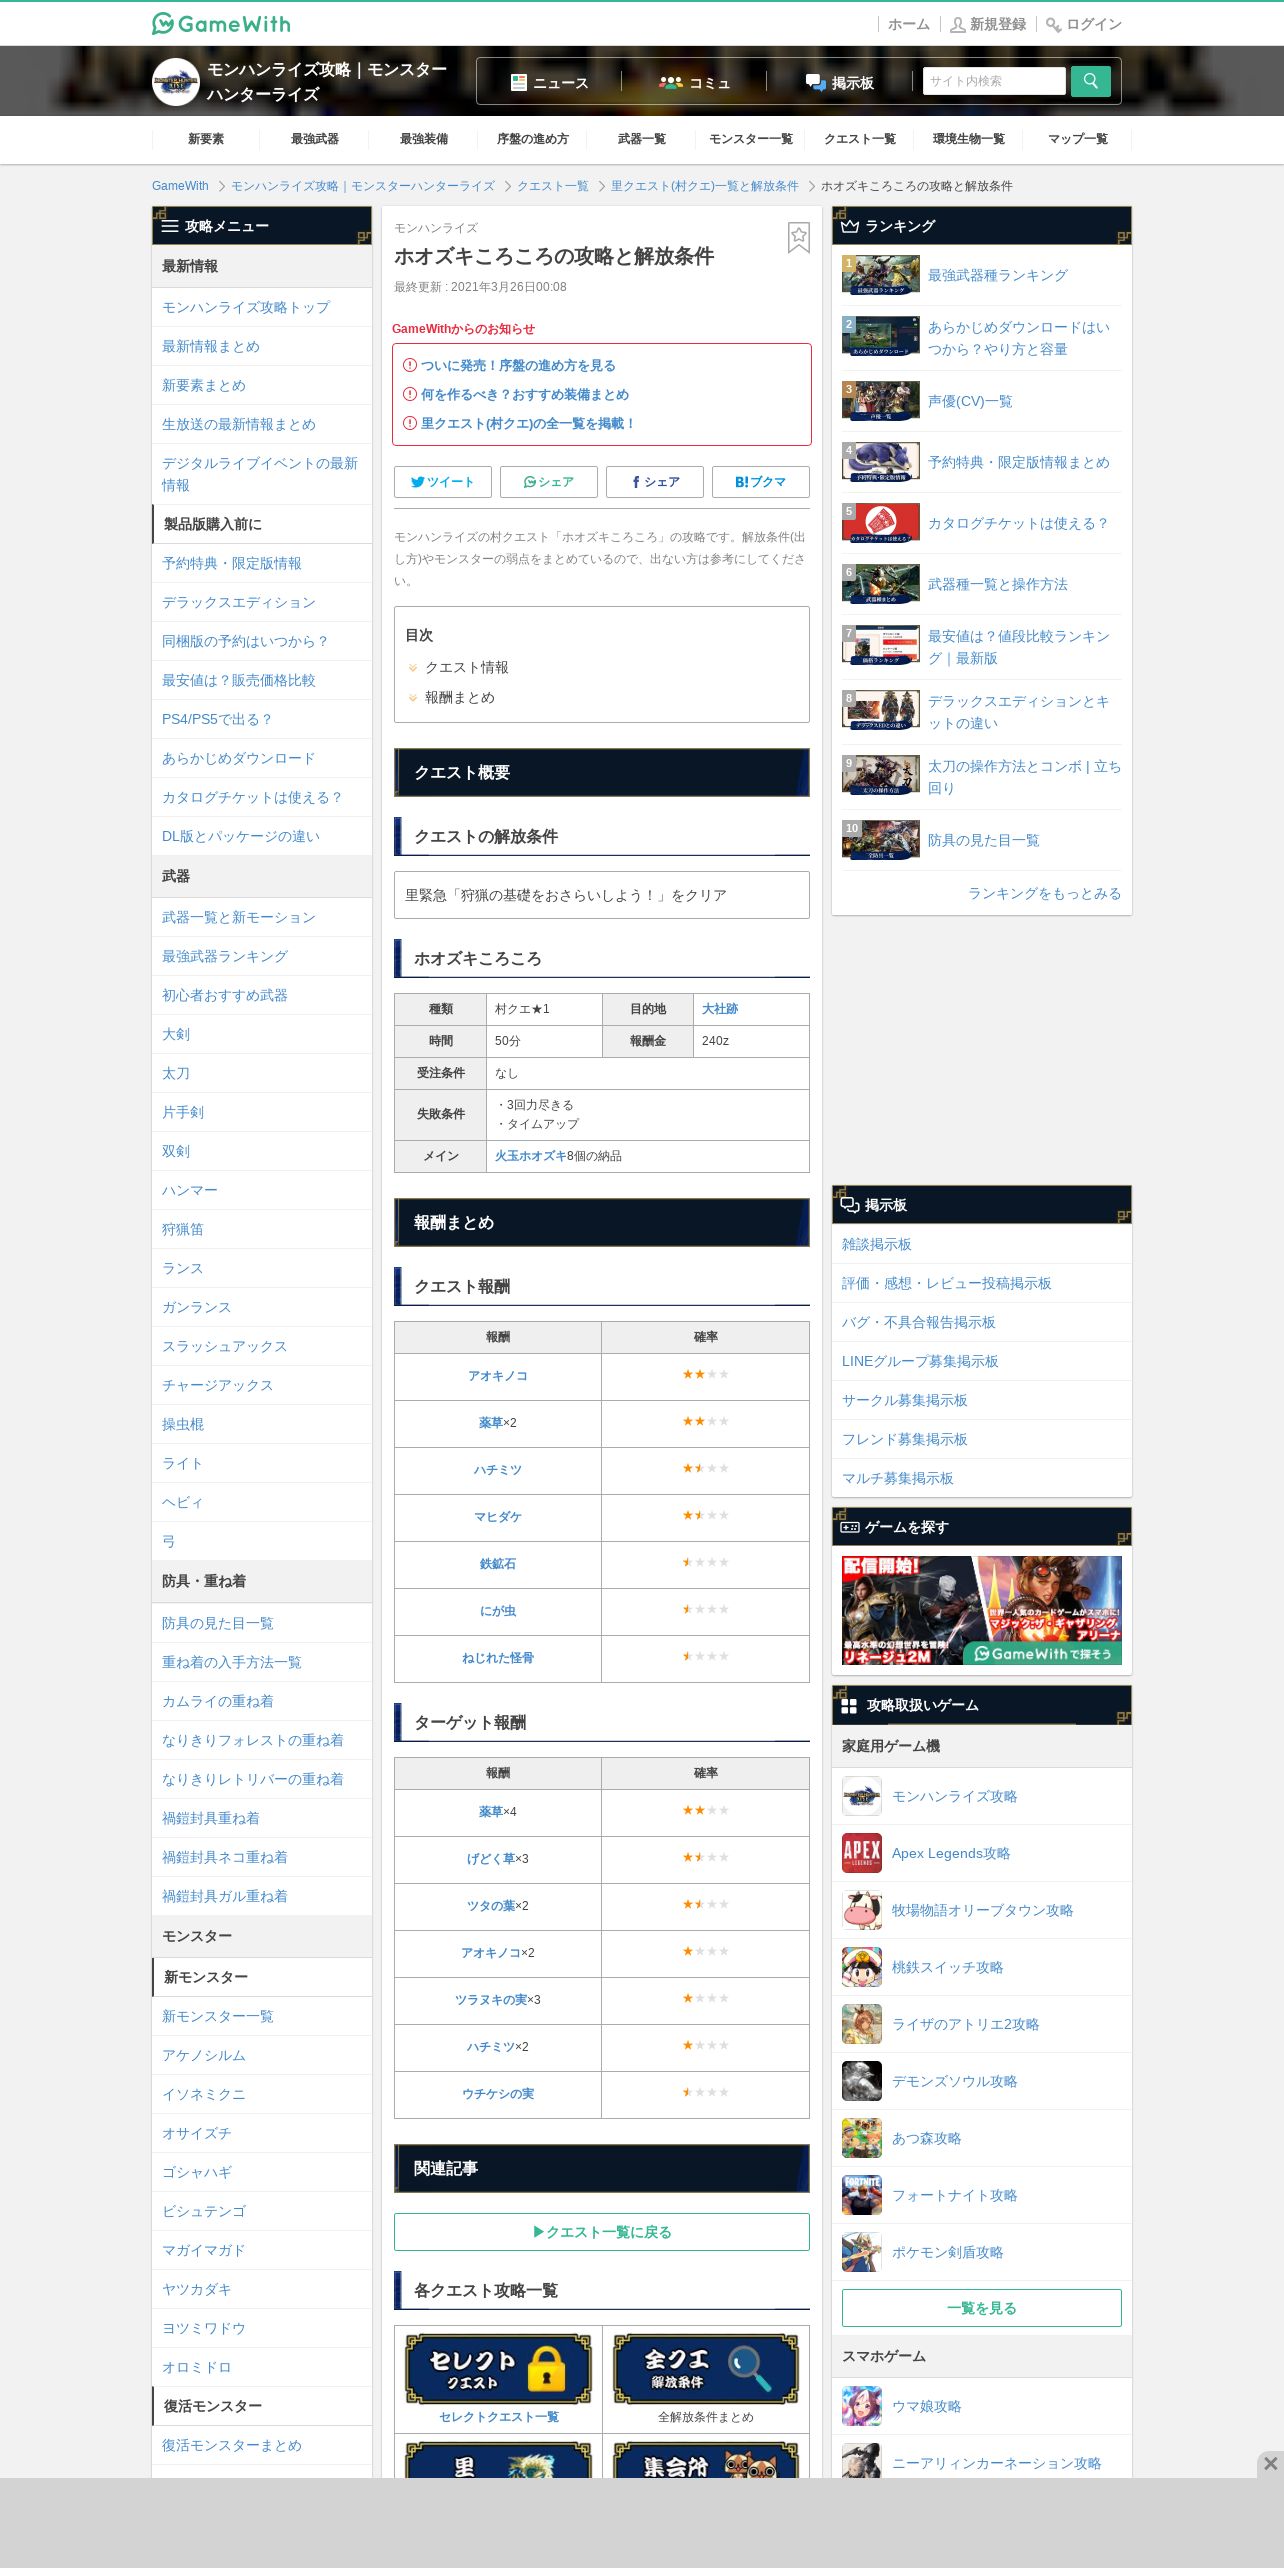Click the Monster Hunter Rise game logo
Image resolution: width=1284 pixels, height=2568 pixels.
[176, 82]
